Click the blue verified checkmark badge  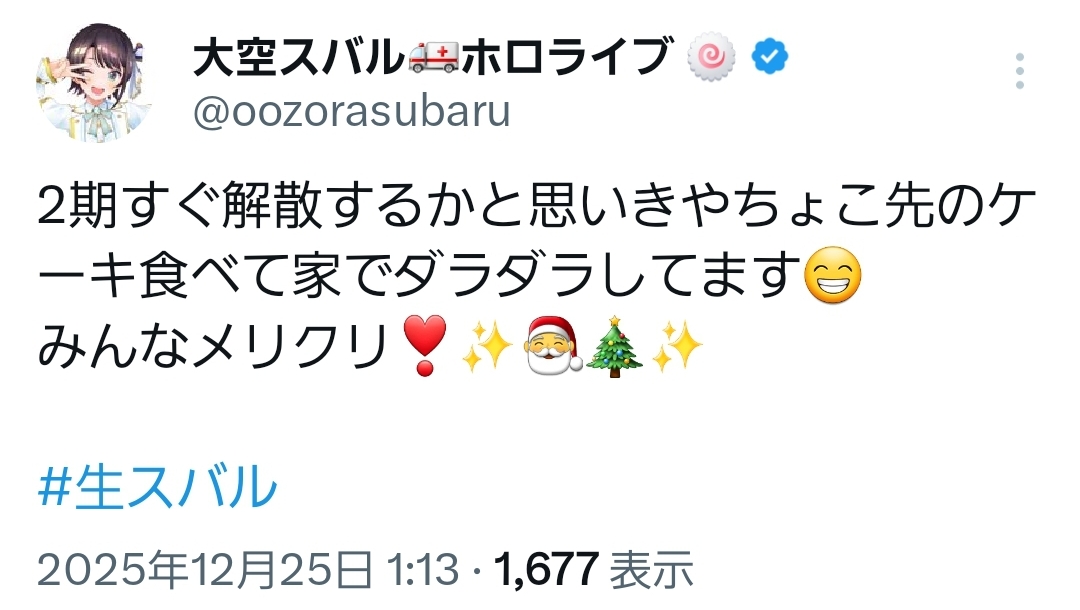point(770,56)
